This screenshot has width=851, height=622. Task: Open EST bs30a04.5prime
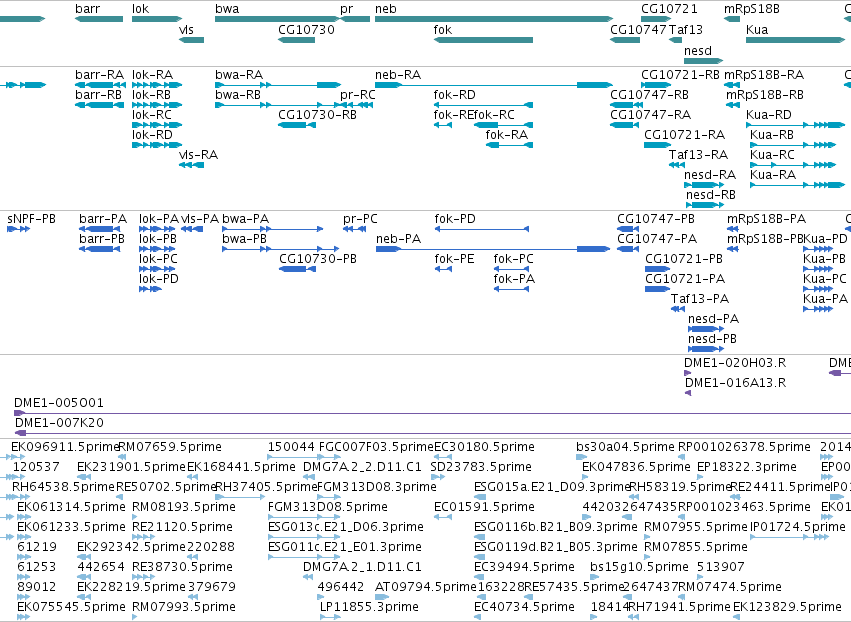click(x=625, y=447)
